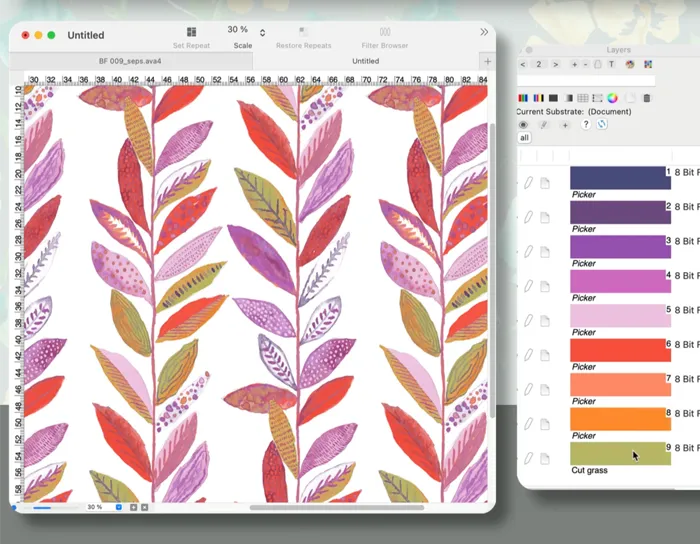Click the 'all' button in Layers
The height and width of the screenshot is (544, 700).
tap(524, 138)
